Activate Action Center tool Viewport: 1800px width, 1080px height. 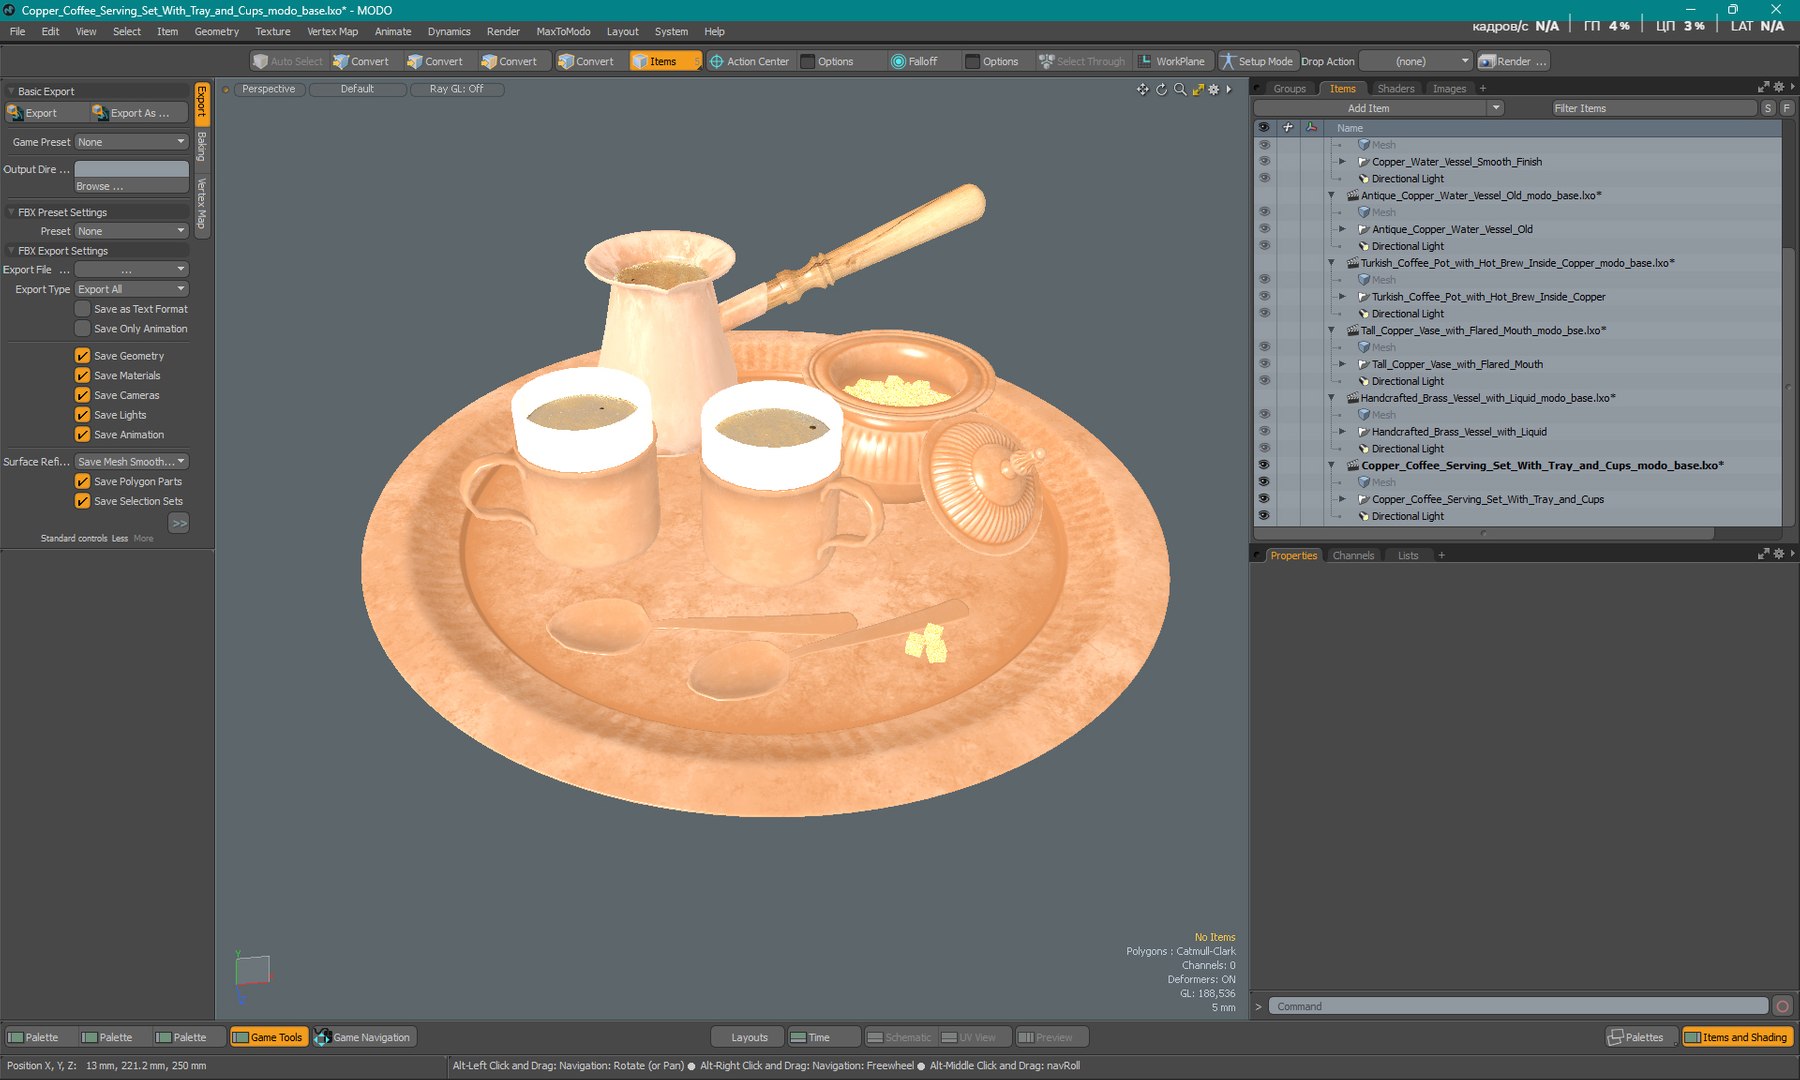coord(749,61)
